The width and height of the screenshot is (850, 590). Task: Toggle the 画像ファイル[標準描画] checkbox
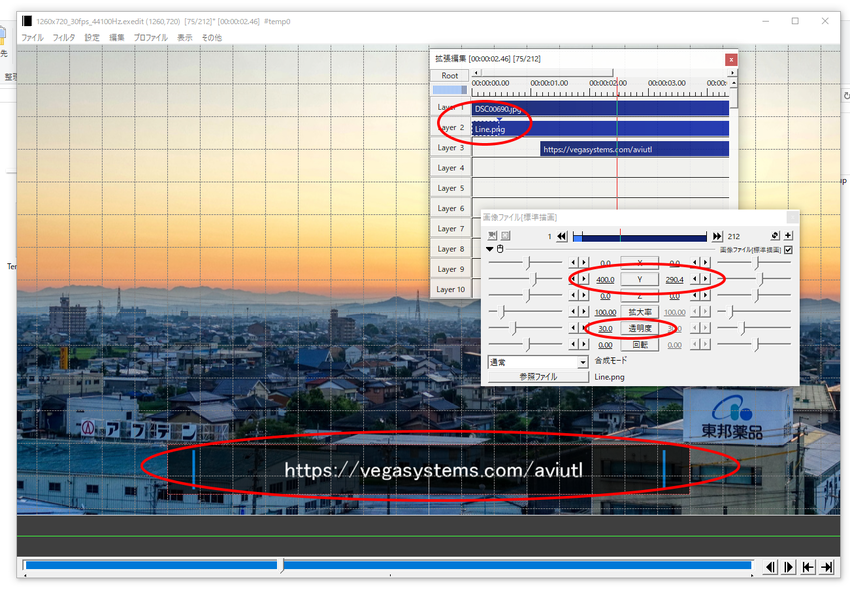(x=788, y=249)
